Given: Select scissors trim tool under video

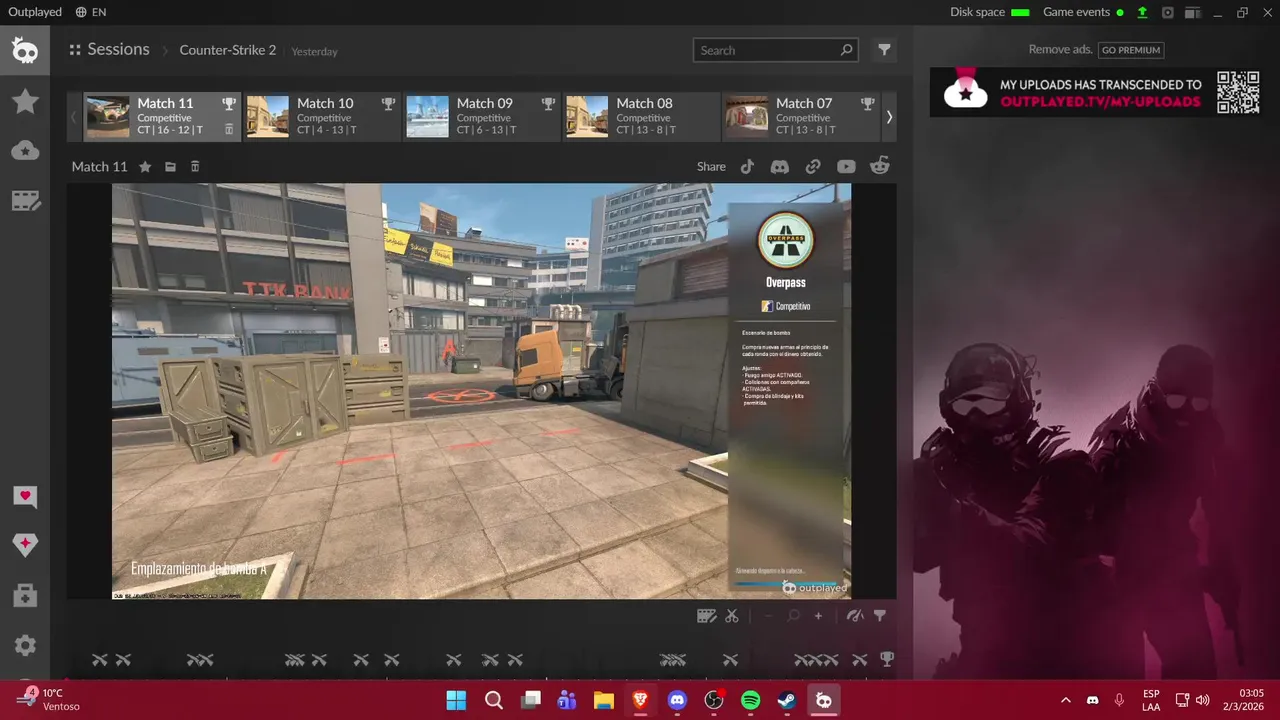Looking at the screenshot, I should pyautogui.click(x=732, y=616).
